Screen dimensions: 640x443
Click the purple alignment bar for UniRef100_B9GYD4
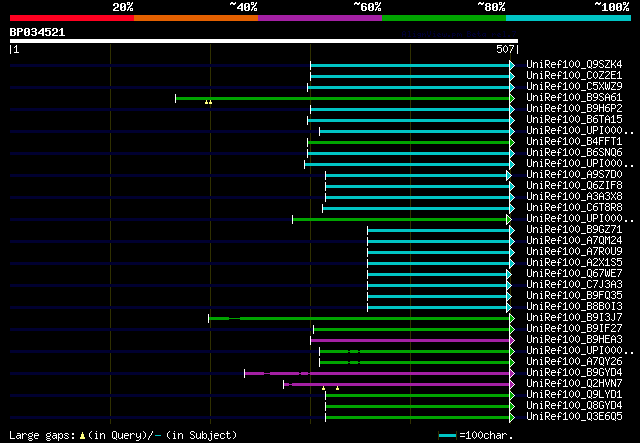pyautogui.click(x=377, y=374)
